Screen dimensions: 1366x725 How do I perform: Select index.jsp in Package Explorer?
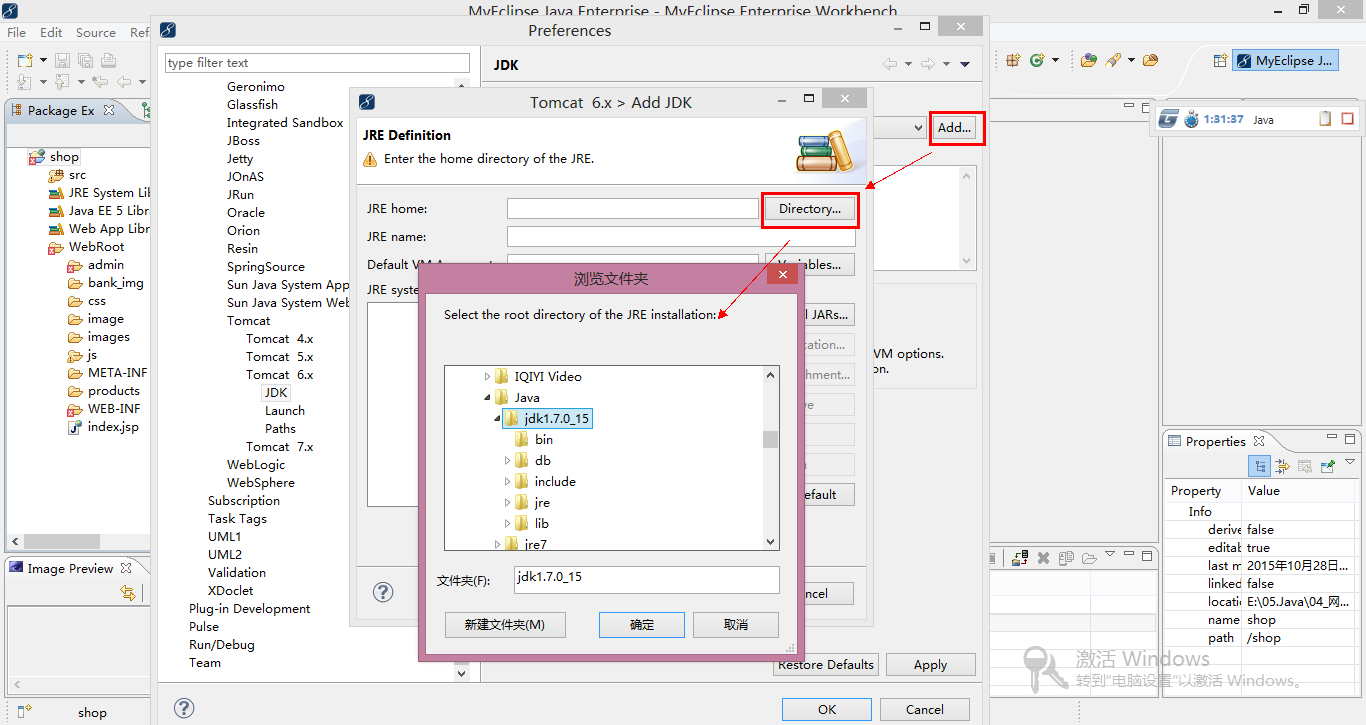coord(113,427)
